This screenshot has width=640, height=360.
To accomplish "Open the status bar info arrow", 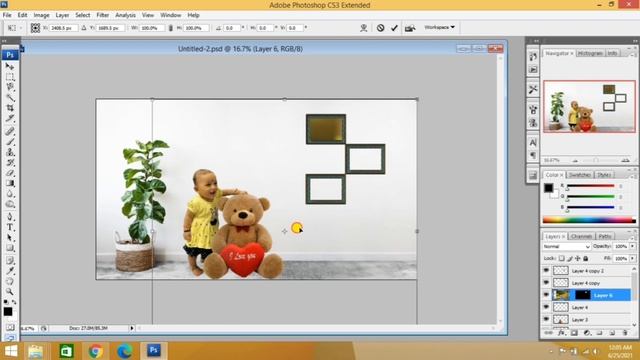I will [x=131, y=328].
